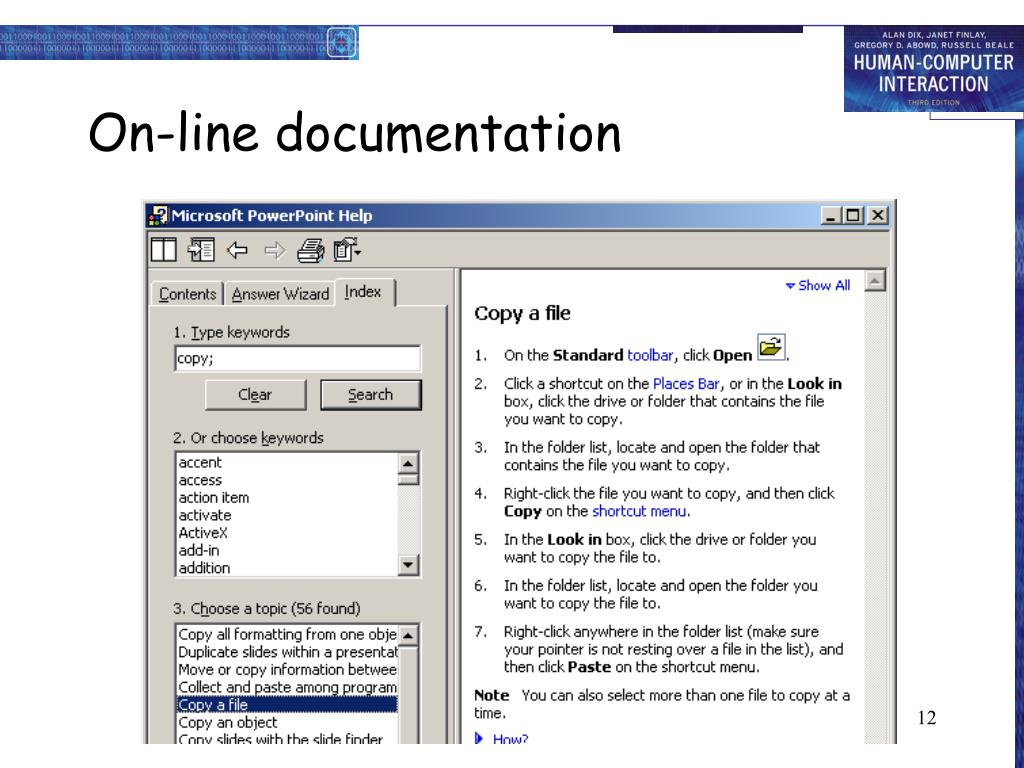
Task: Select topic 'Copy an object'
Action: pos(287,722)
